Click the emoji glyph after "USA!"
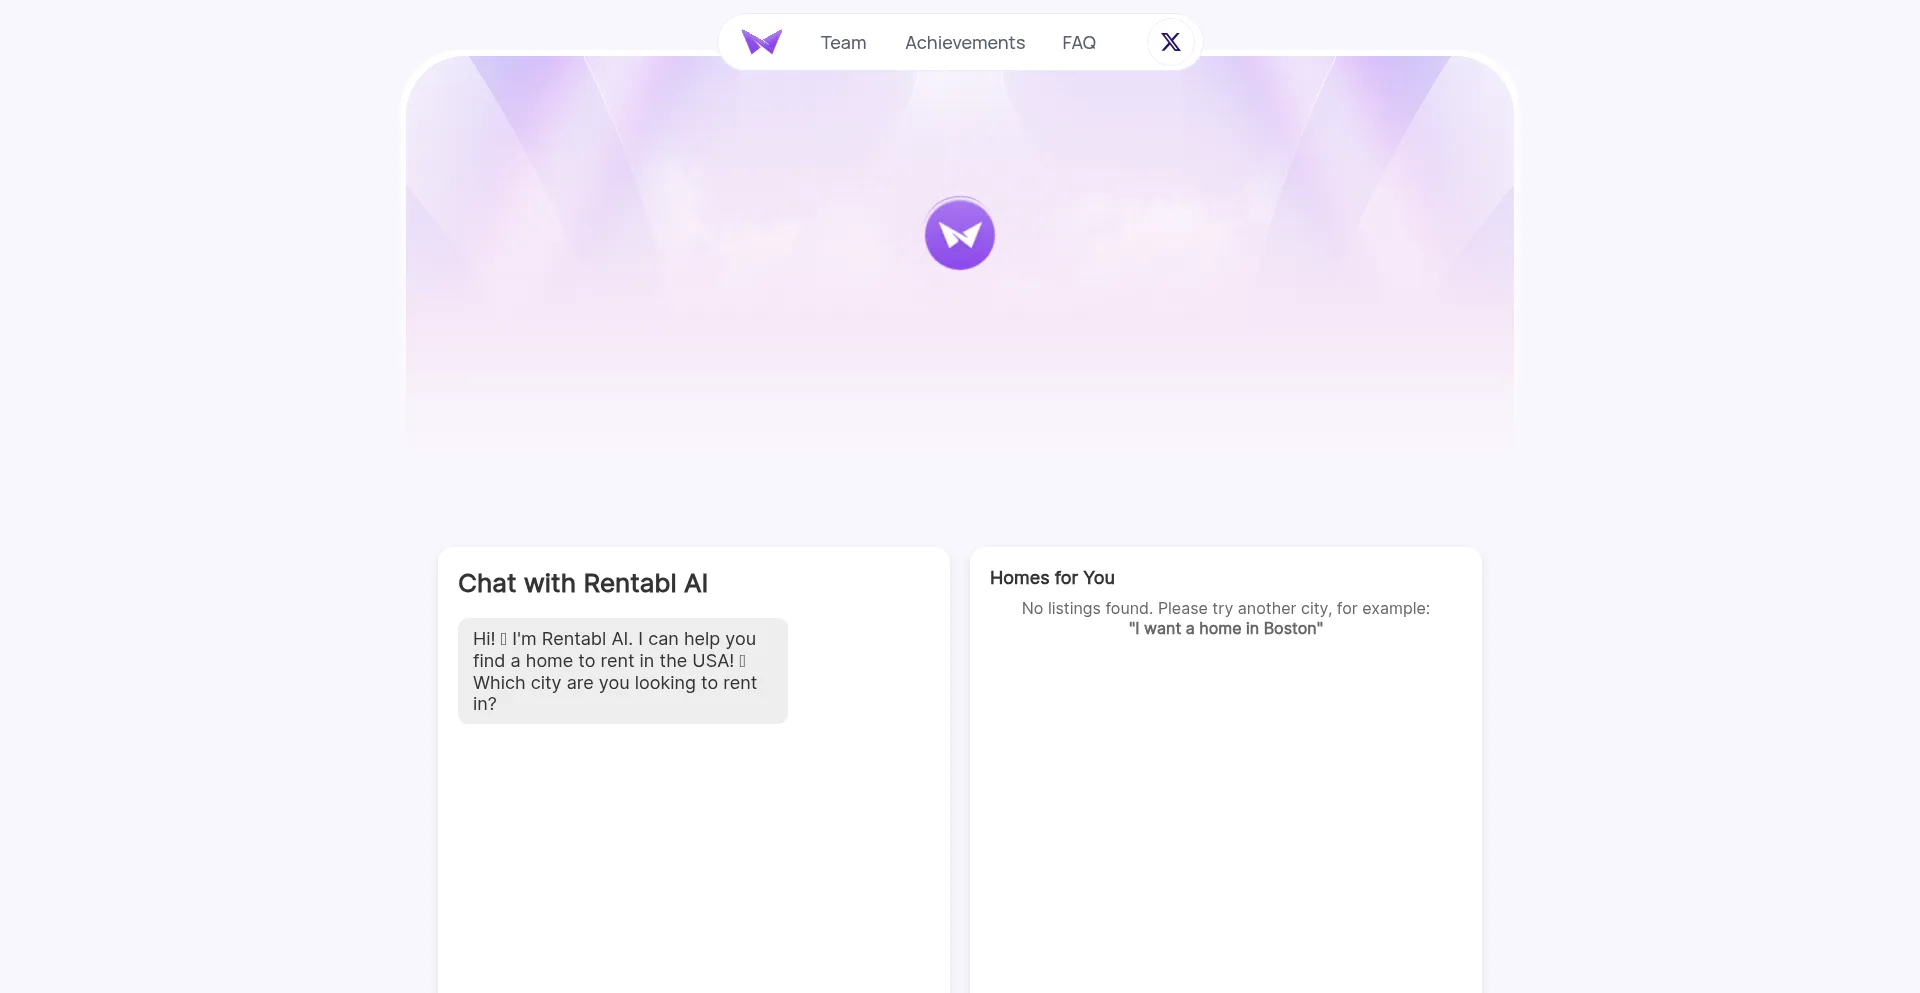The height and width of the screenshot is (993, 1920). tap(742, 661)
